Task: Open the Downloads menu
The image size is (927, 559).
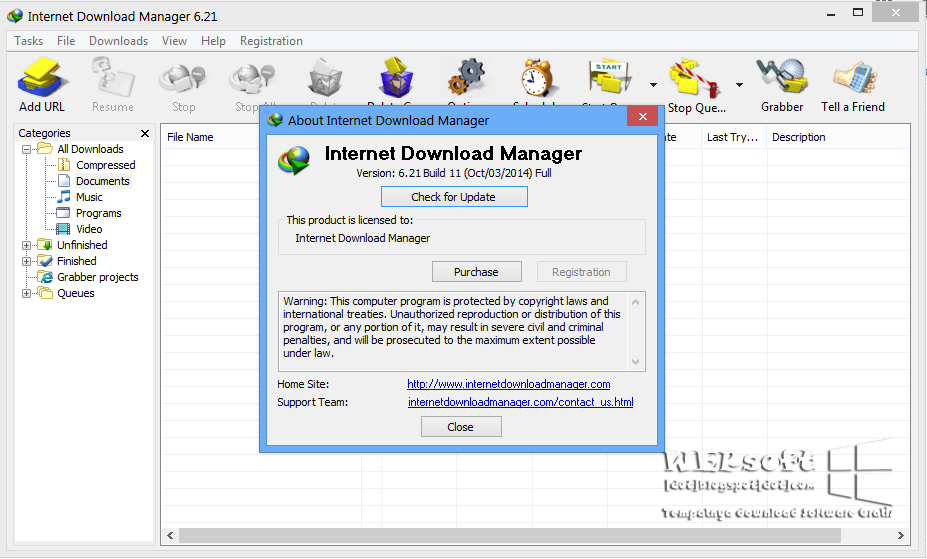Action: (x=118, y=41)
